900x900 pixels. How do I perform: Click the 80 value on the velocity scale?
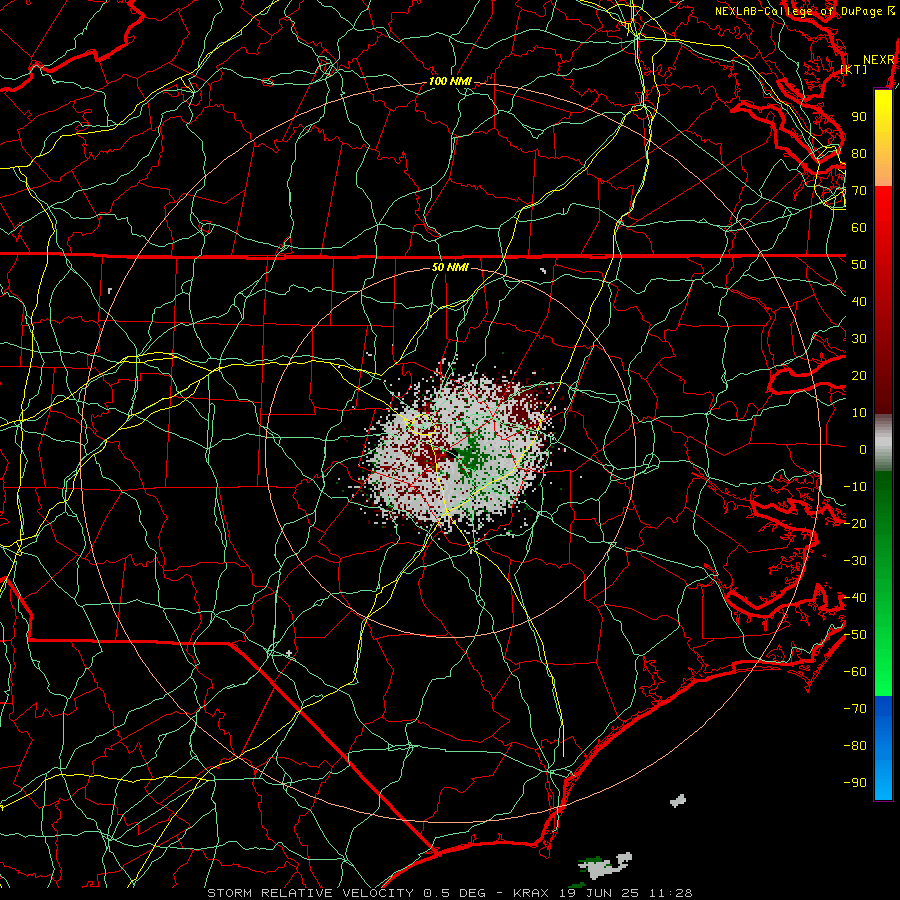[859, 154]
